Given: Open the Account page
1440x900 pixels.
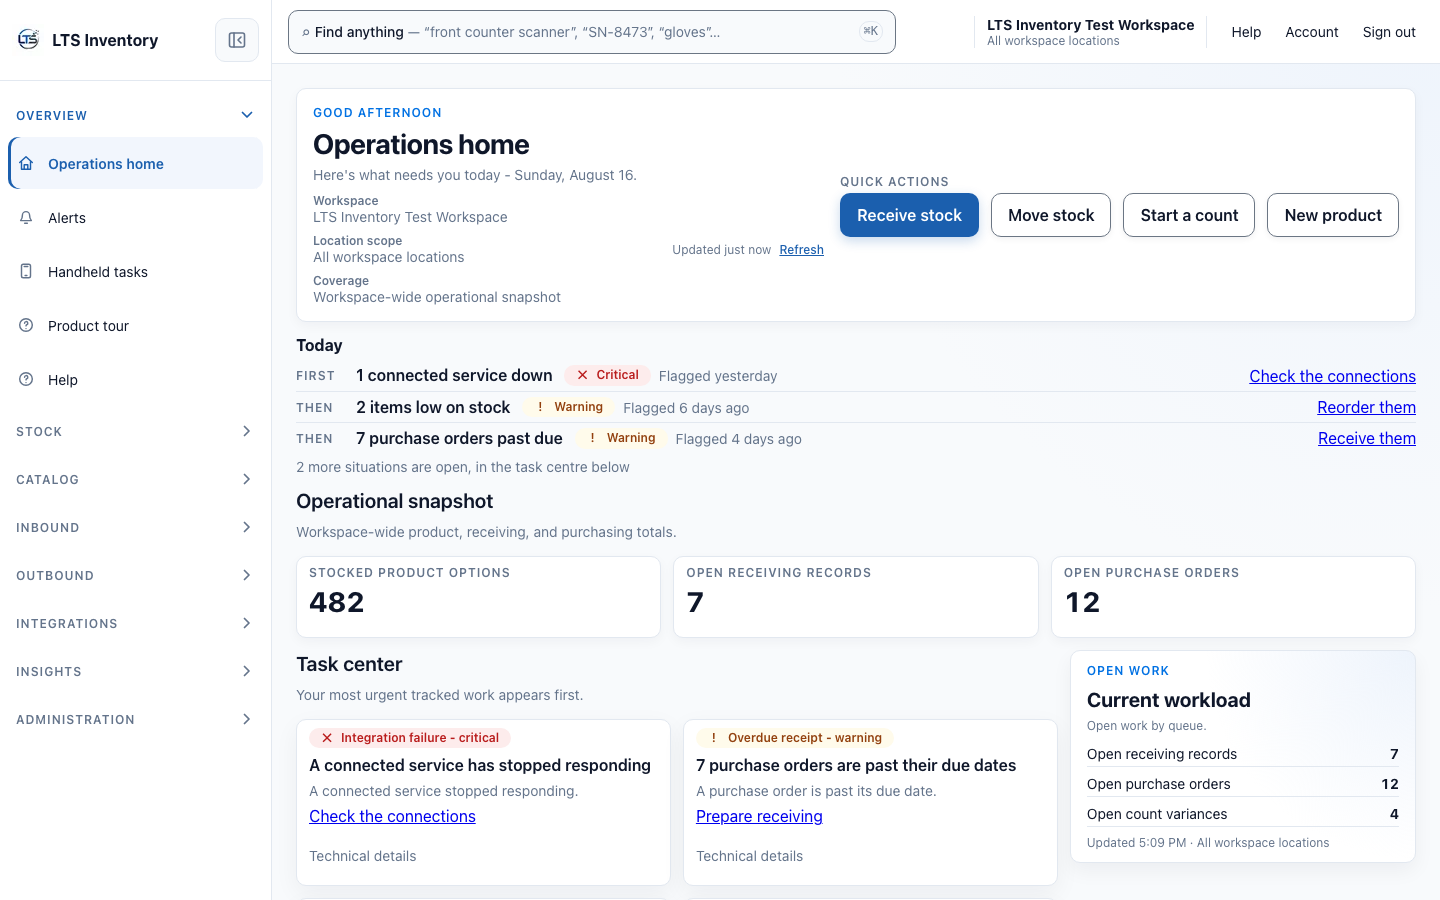Looking at the screenshot, I should pyautogui.click(x=1312, y=32).
